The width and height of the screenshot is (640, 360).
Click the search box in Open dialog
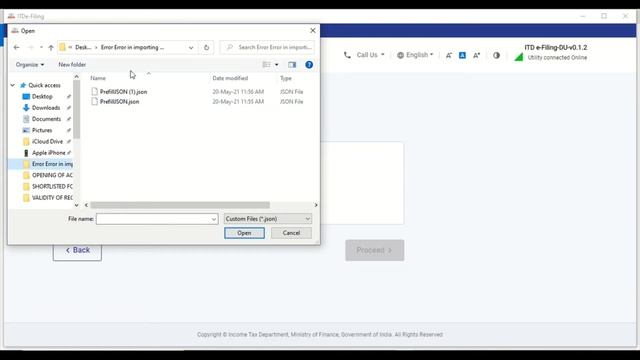(x=267, y=47)
